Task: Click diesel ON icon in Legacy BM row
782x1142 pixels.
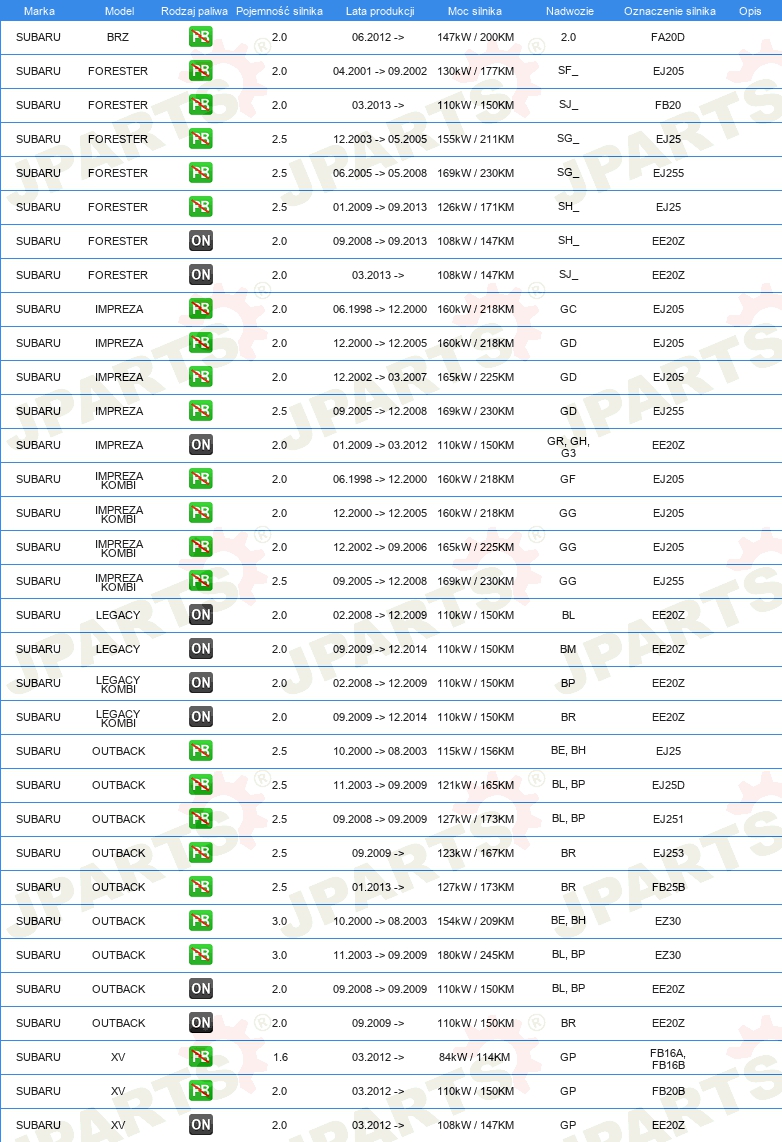Action: click(x=200, y=648)
